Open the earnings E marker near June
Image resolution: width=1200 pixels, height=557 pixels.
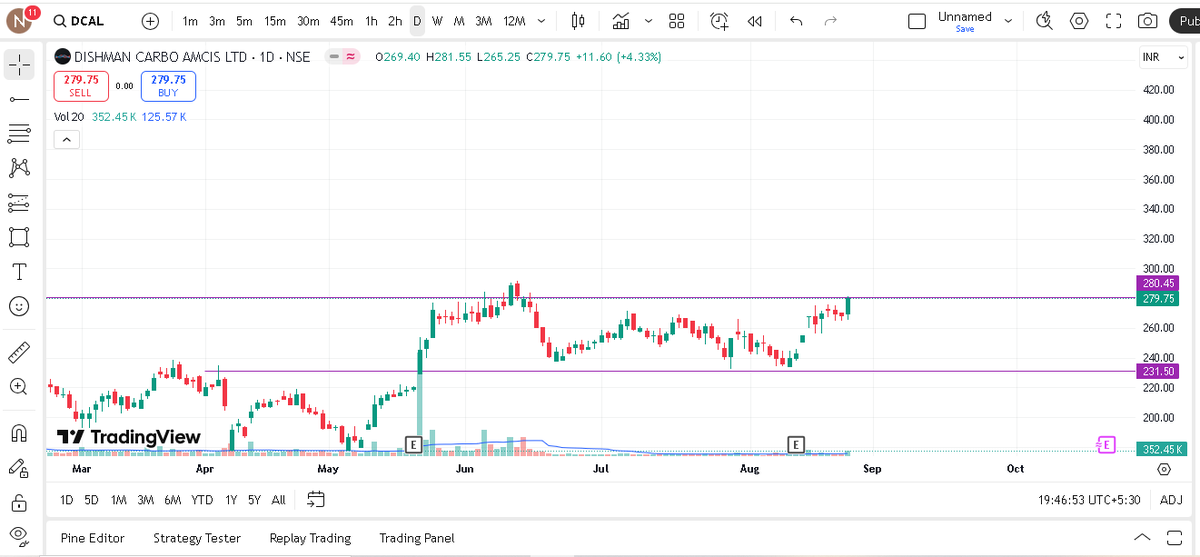point(412,444)
